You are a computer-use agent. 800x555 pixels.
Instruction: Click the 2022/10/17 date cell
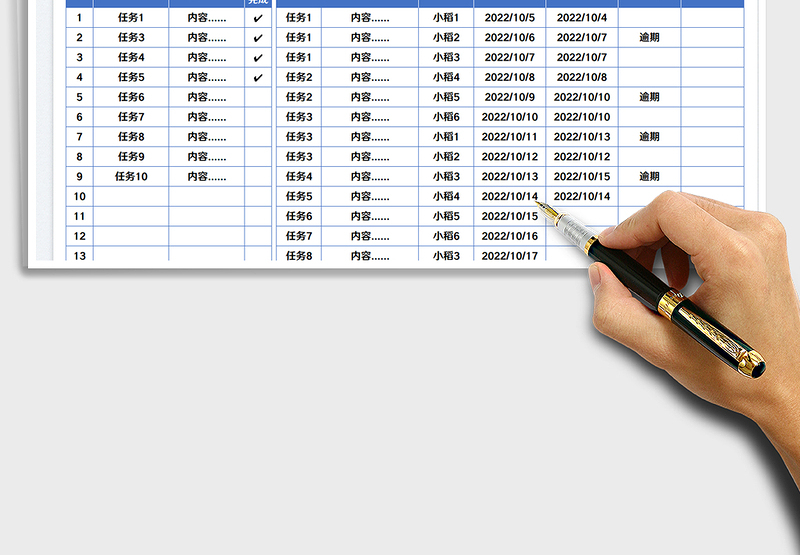click(x=510, y=255)
